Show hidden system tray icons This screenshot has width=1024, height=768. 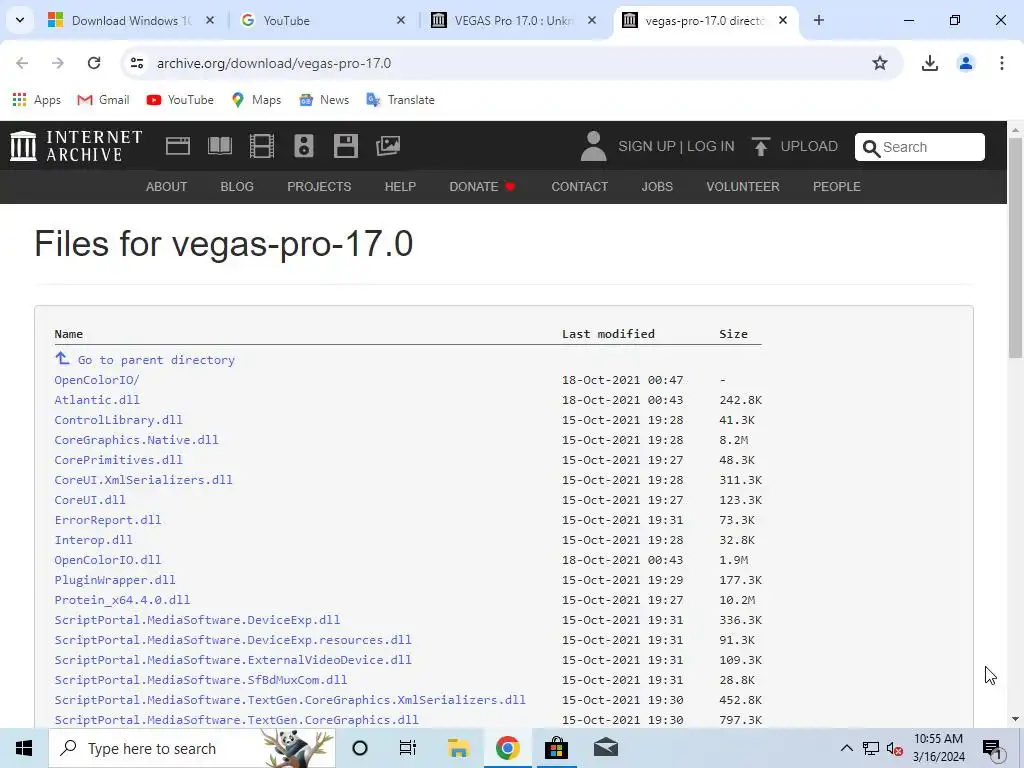click(846, 748)
